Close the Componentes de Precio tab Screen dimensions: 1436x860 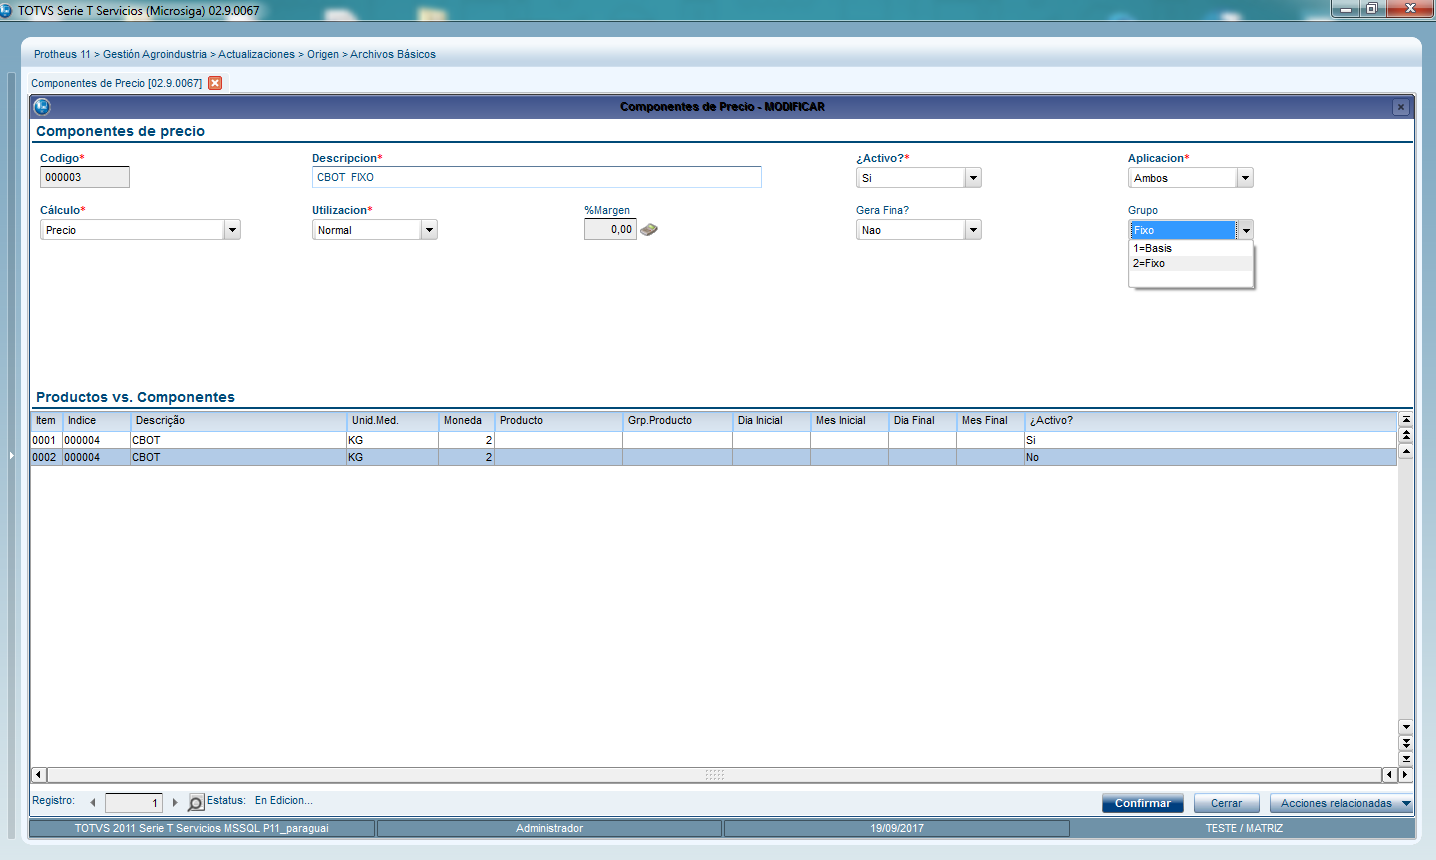[x=215, y=83]
